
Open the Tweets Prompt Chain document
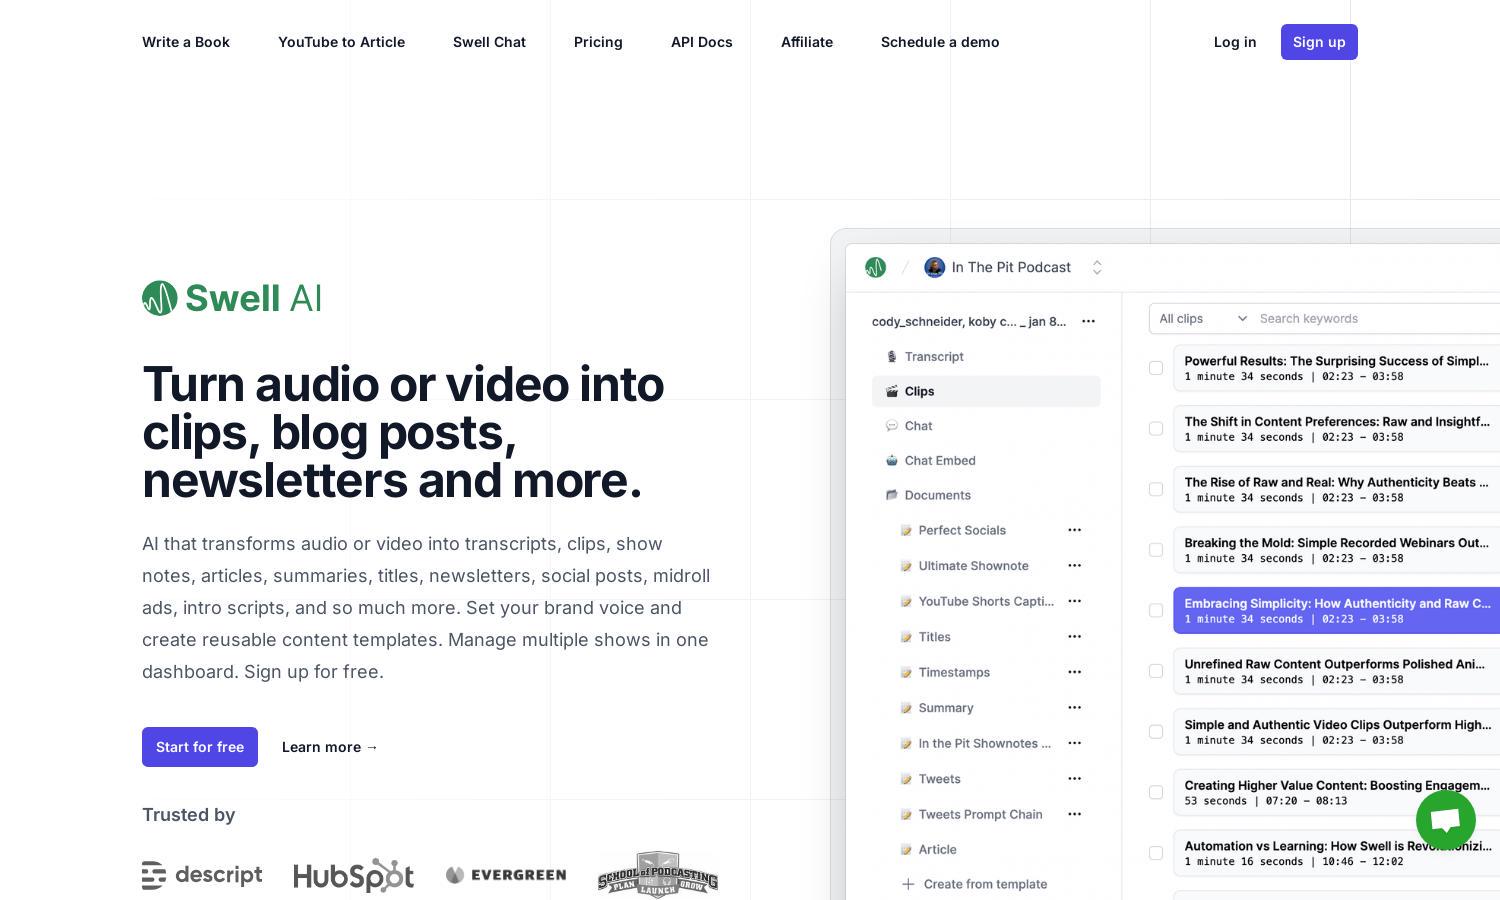pos(980,814)
